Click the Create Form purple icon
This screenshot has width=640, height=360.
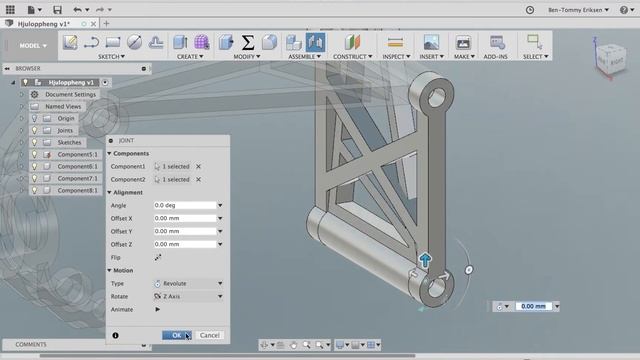point(202,42)
